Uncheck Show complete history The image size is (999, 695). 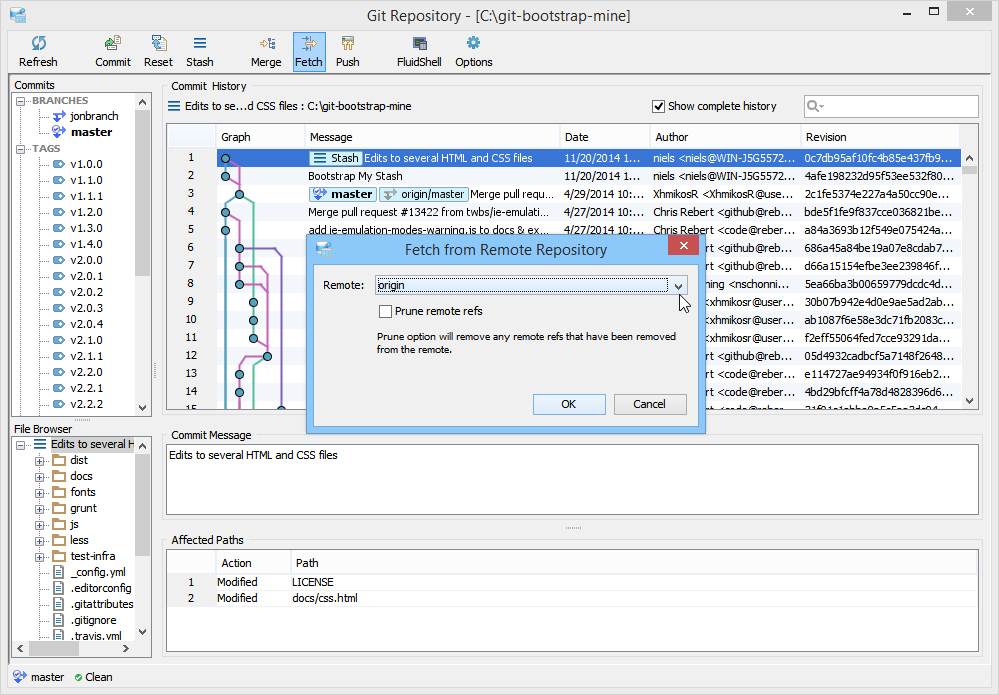click(659, 106)
